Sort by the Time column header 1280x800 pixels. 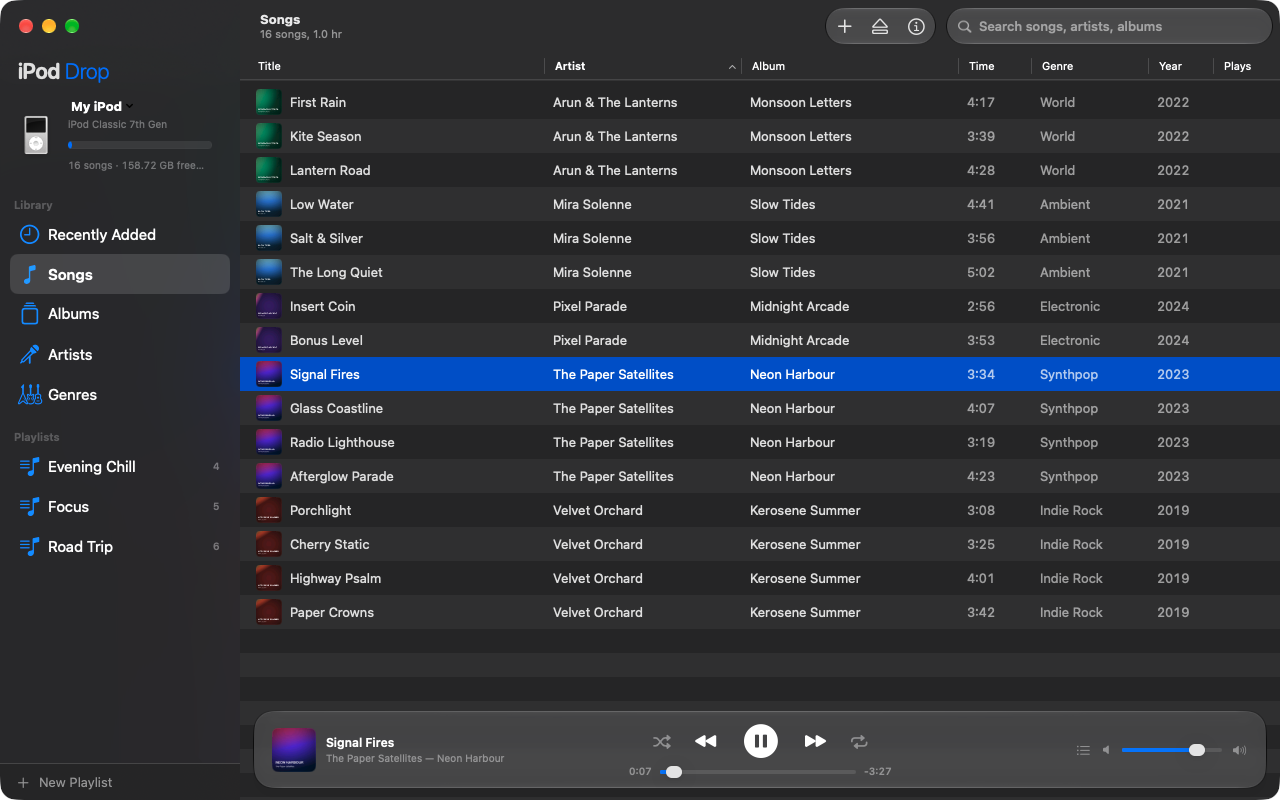(x=995, y=66)
